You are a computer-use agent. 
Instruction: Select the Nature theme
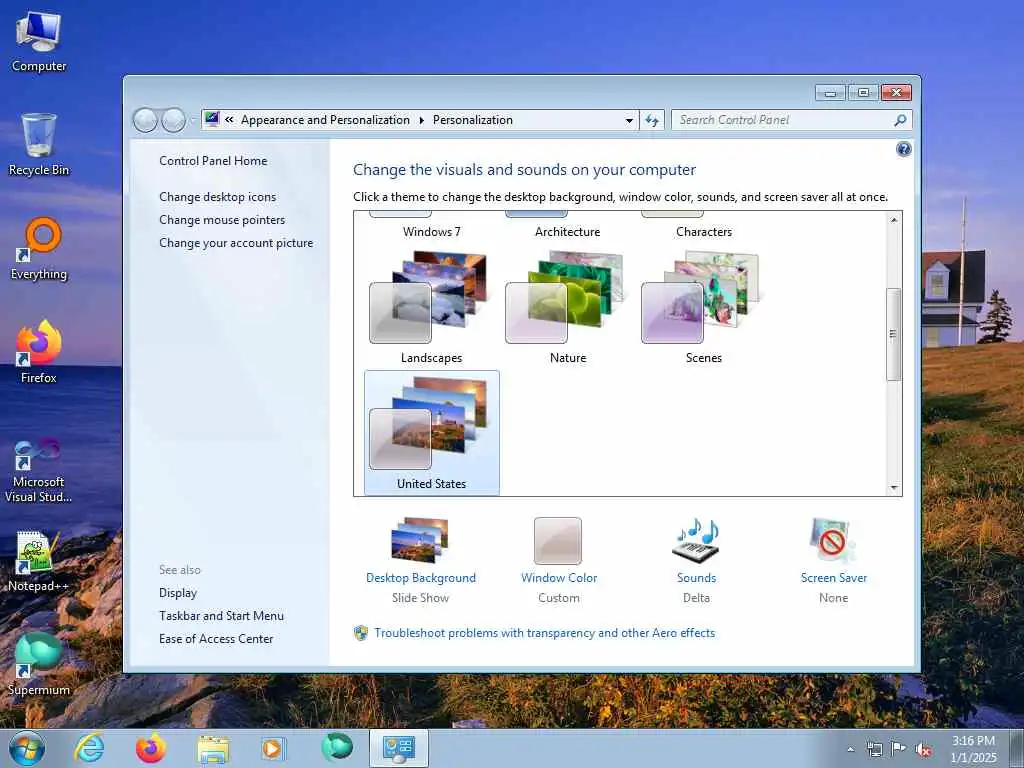click(x=568, y=307)
